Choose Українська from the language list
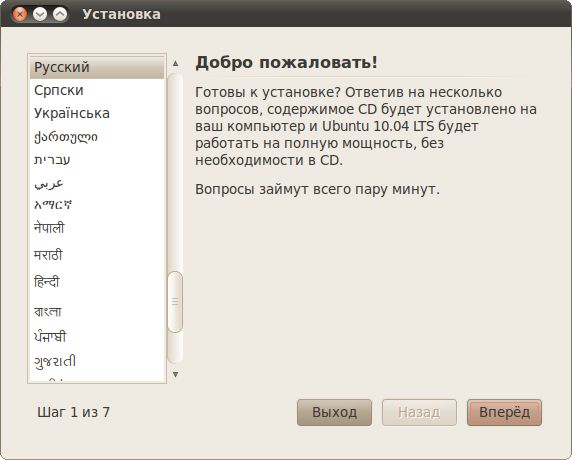Screen dimensions: 572x460 point(97,113)
